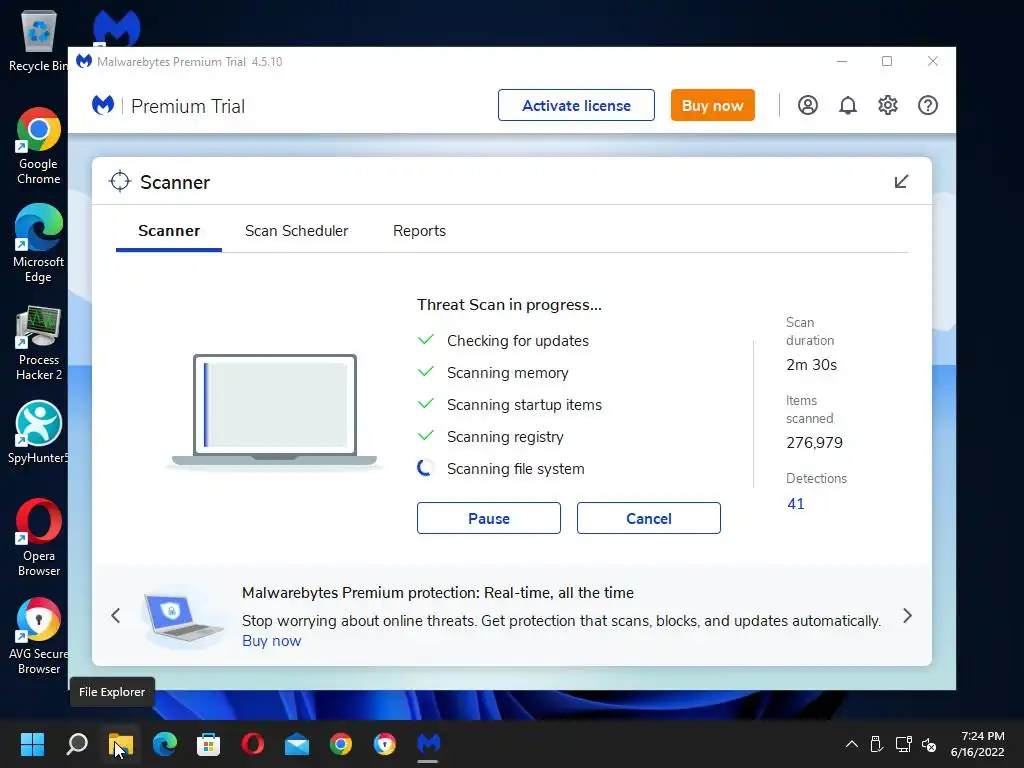
Task: Click Activate license button
Action: click(x=576, y=105)
